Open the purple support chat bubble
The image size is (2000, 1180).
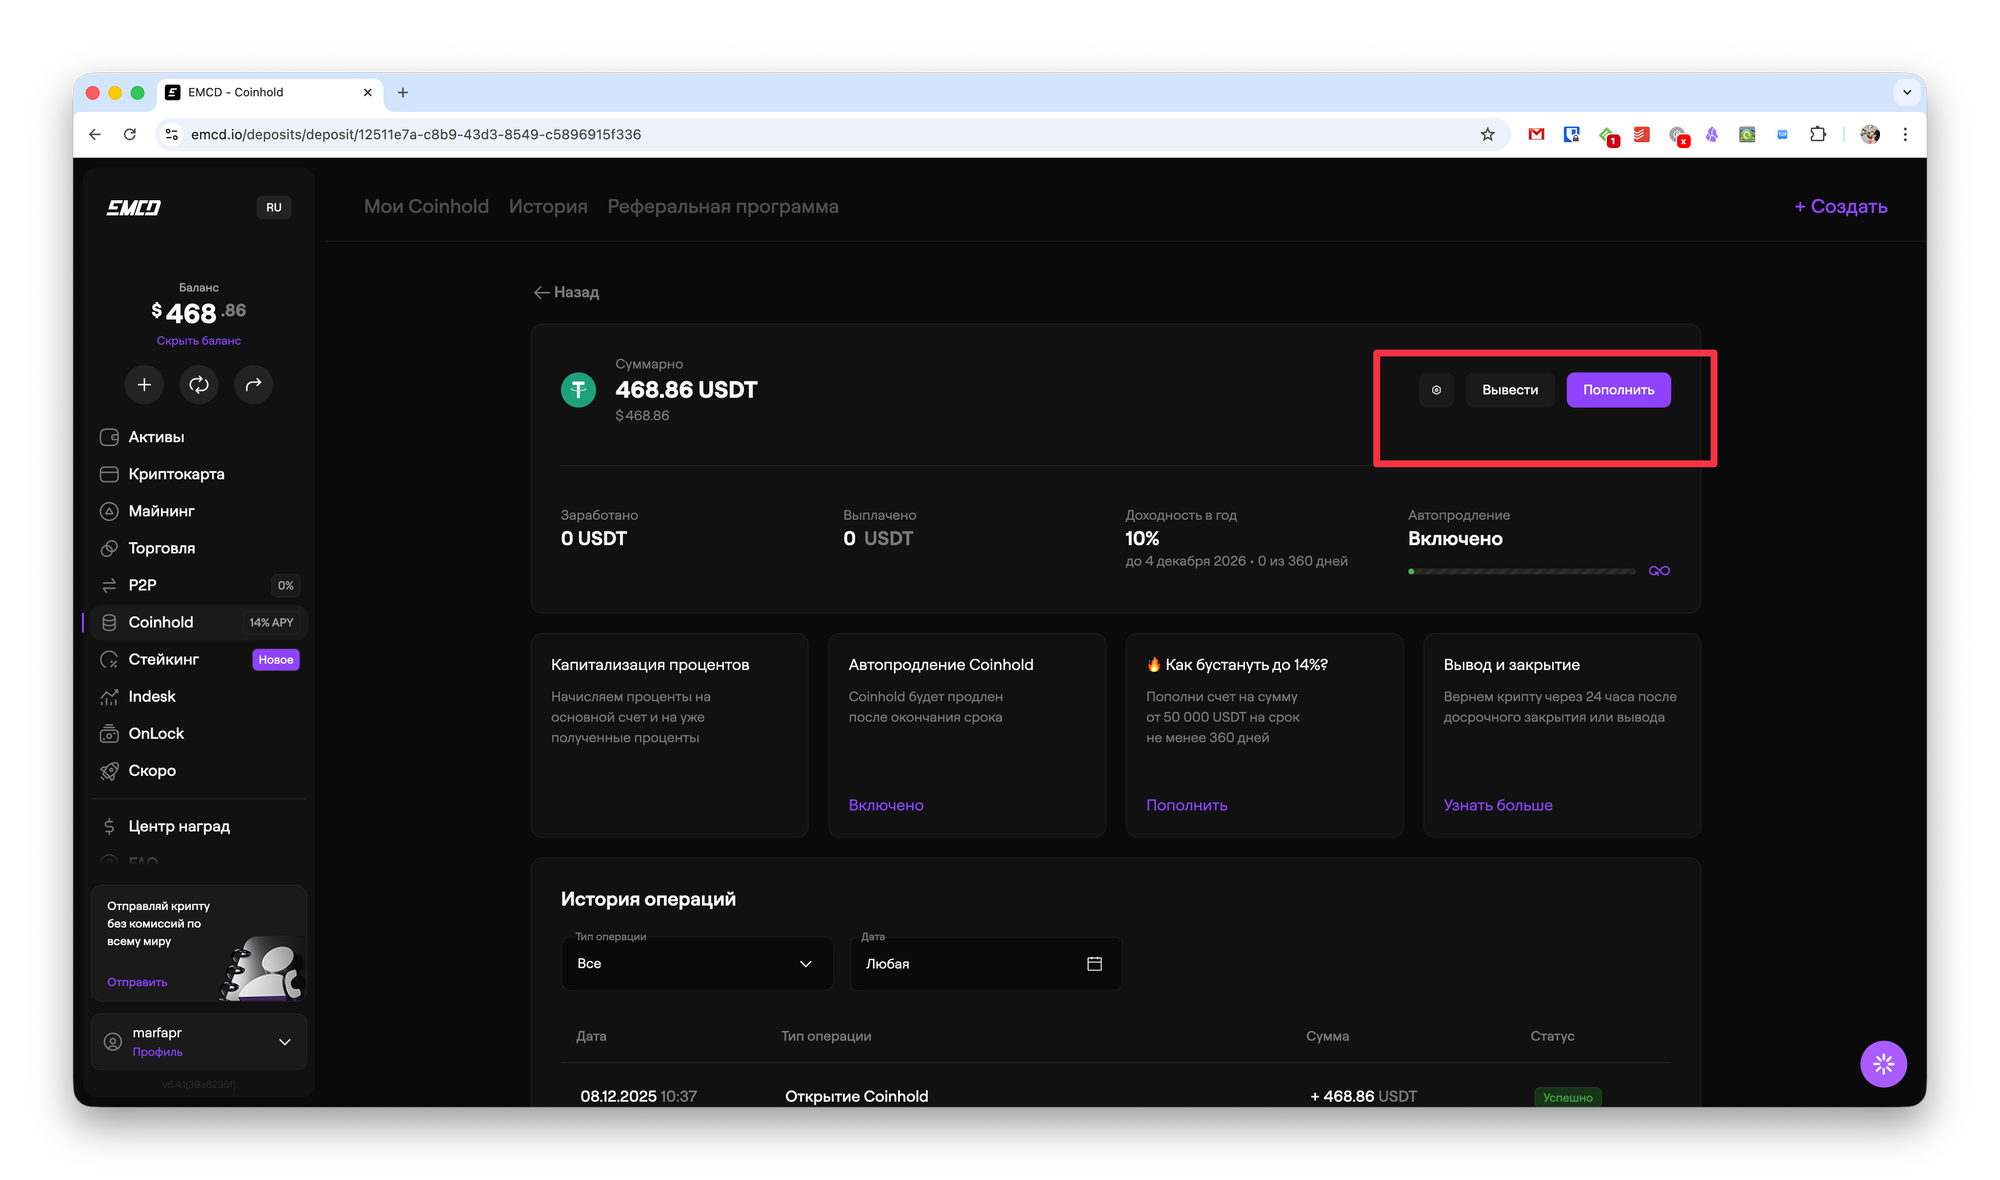click(x=1883, y=1064)
